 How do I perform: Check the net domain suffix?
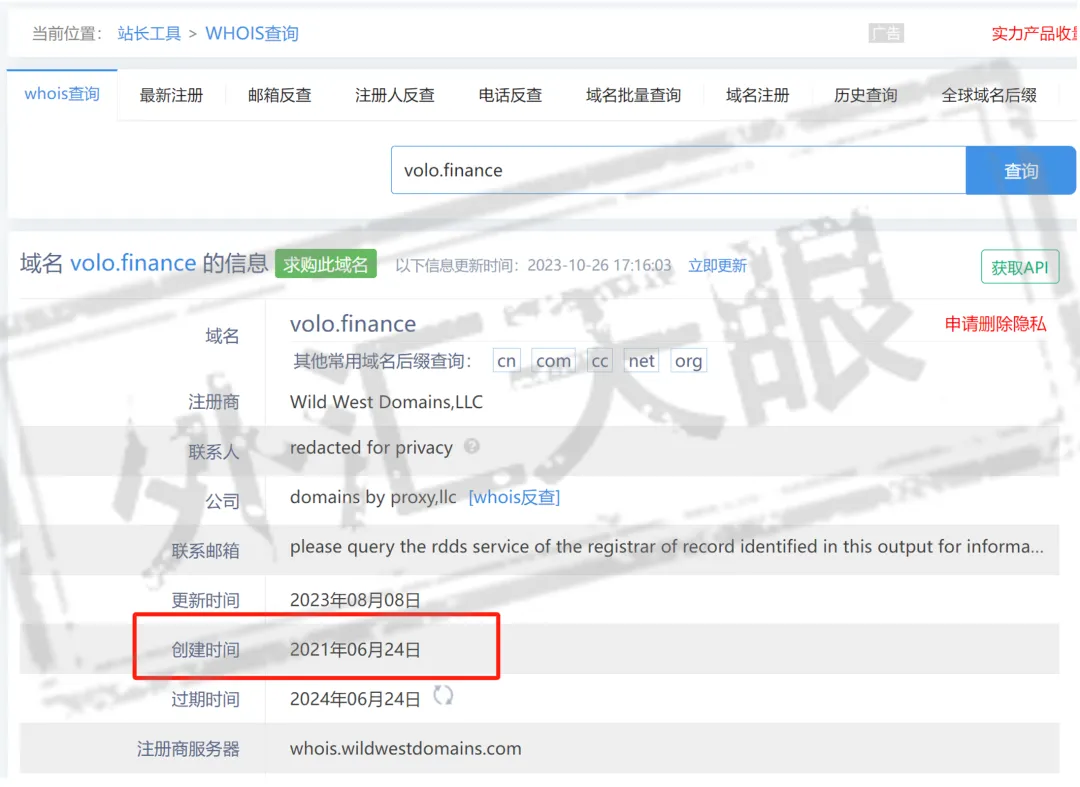(x=641, y=361)
